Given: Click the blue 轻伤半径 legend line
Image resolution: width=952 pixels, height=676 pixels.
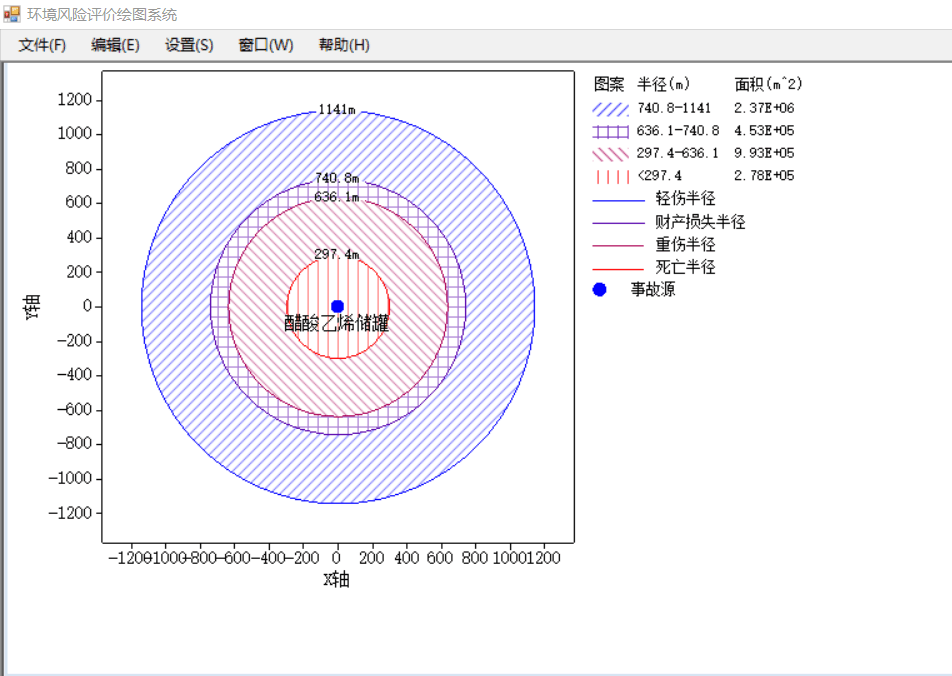Looking at the screenshot, I should (618, 200).
